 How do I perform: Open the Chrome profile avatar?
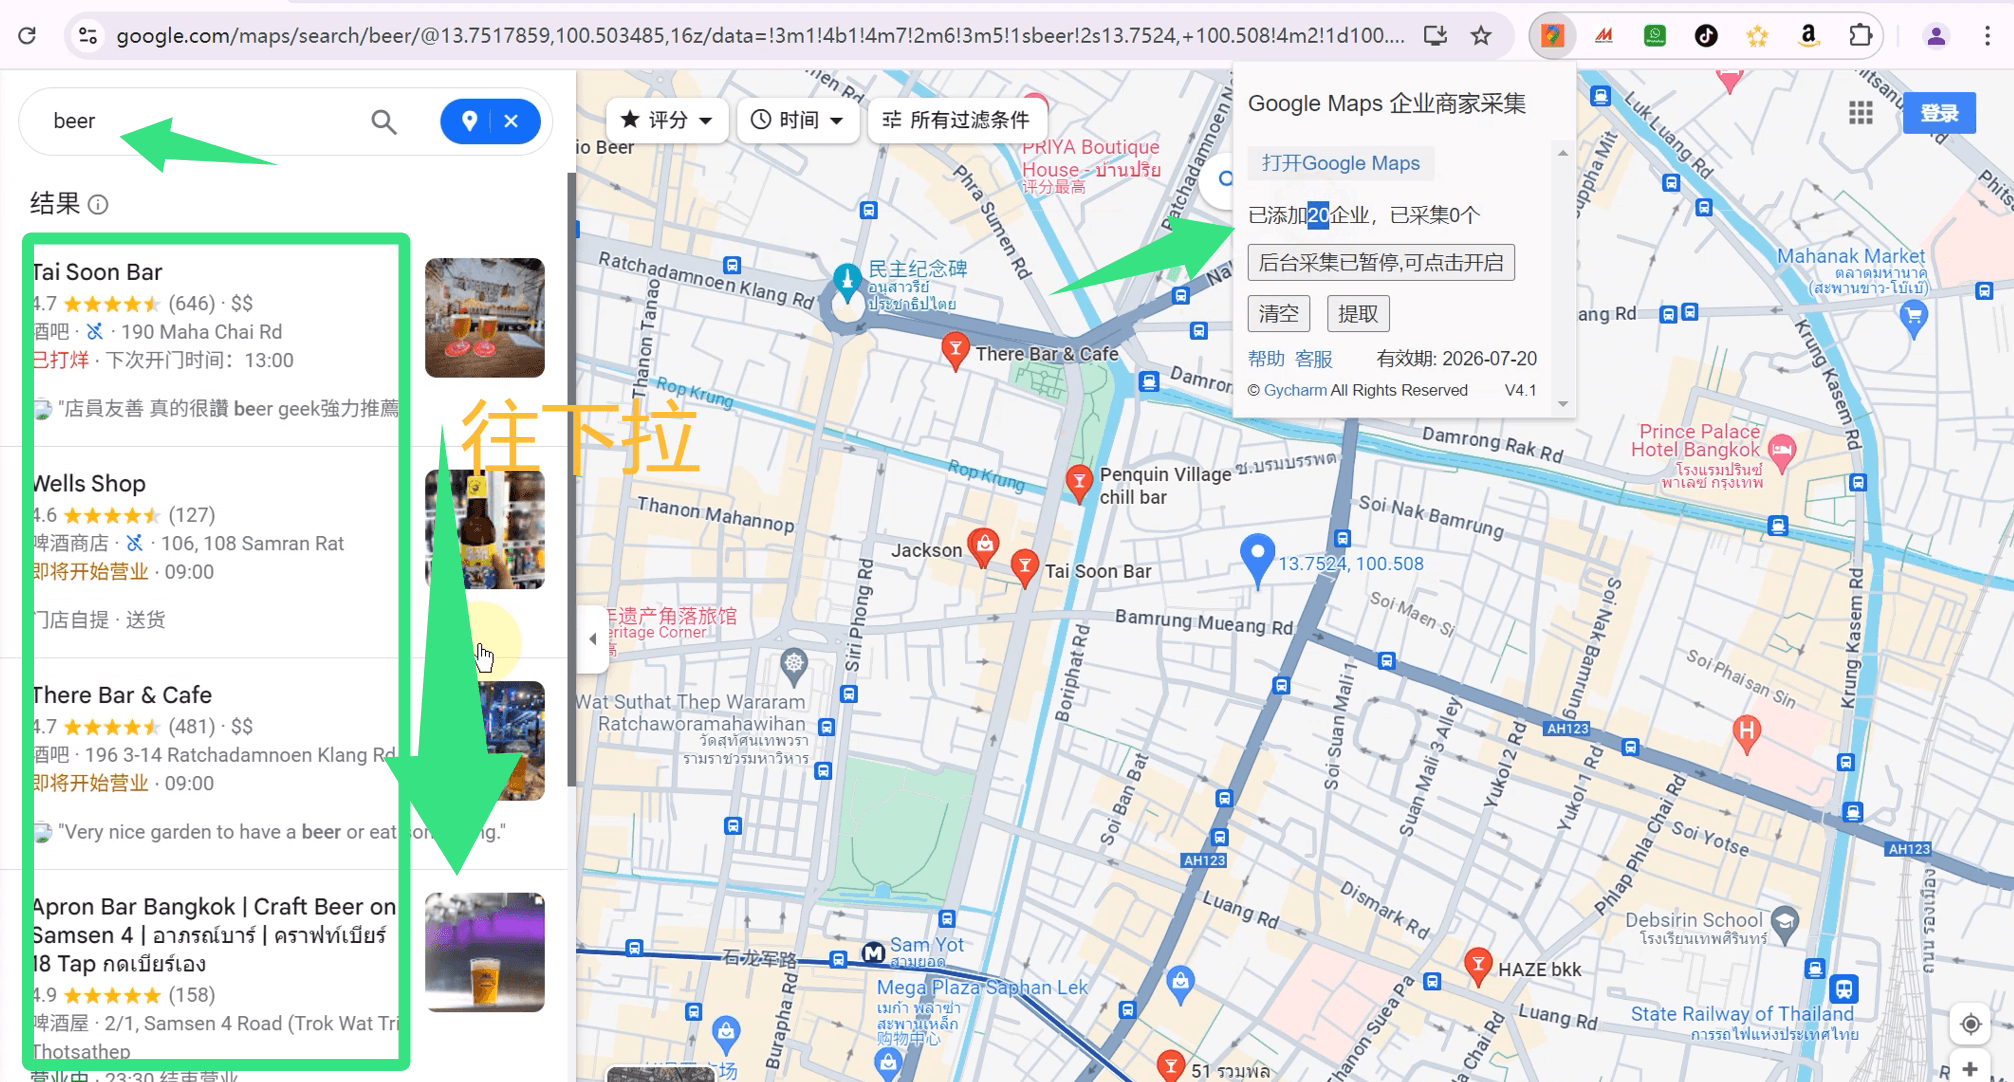1936,35
